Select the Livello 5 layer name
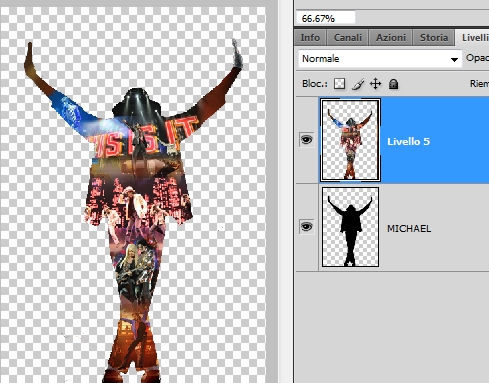The image size is (489, 383). [408, 142]
